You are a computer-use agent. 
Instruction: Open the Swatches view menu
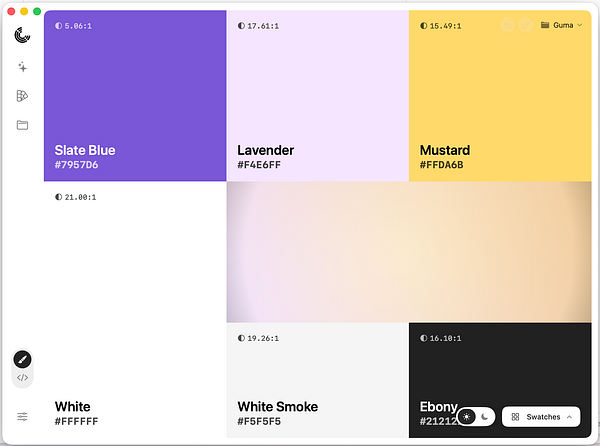(x=541, y=417)
